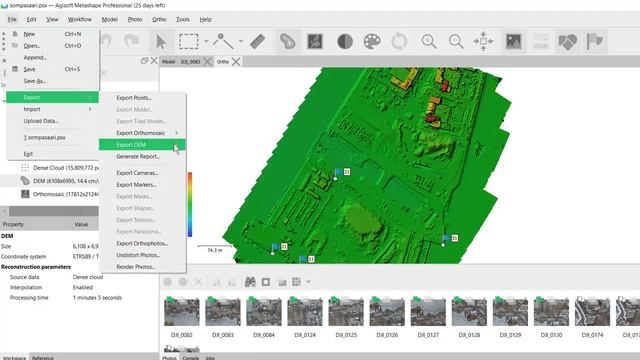The image size is (640, 360).
Task: Toggle Show Markers flag icon
Action: (x=595, y=41)
